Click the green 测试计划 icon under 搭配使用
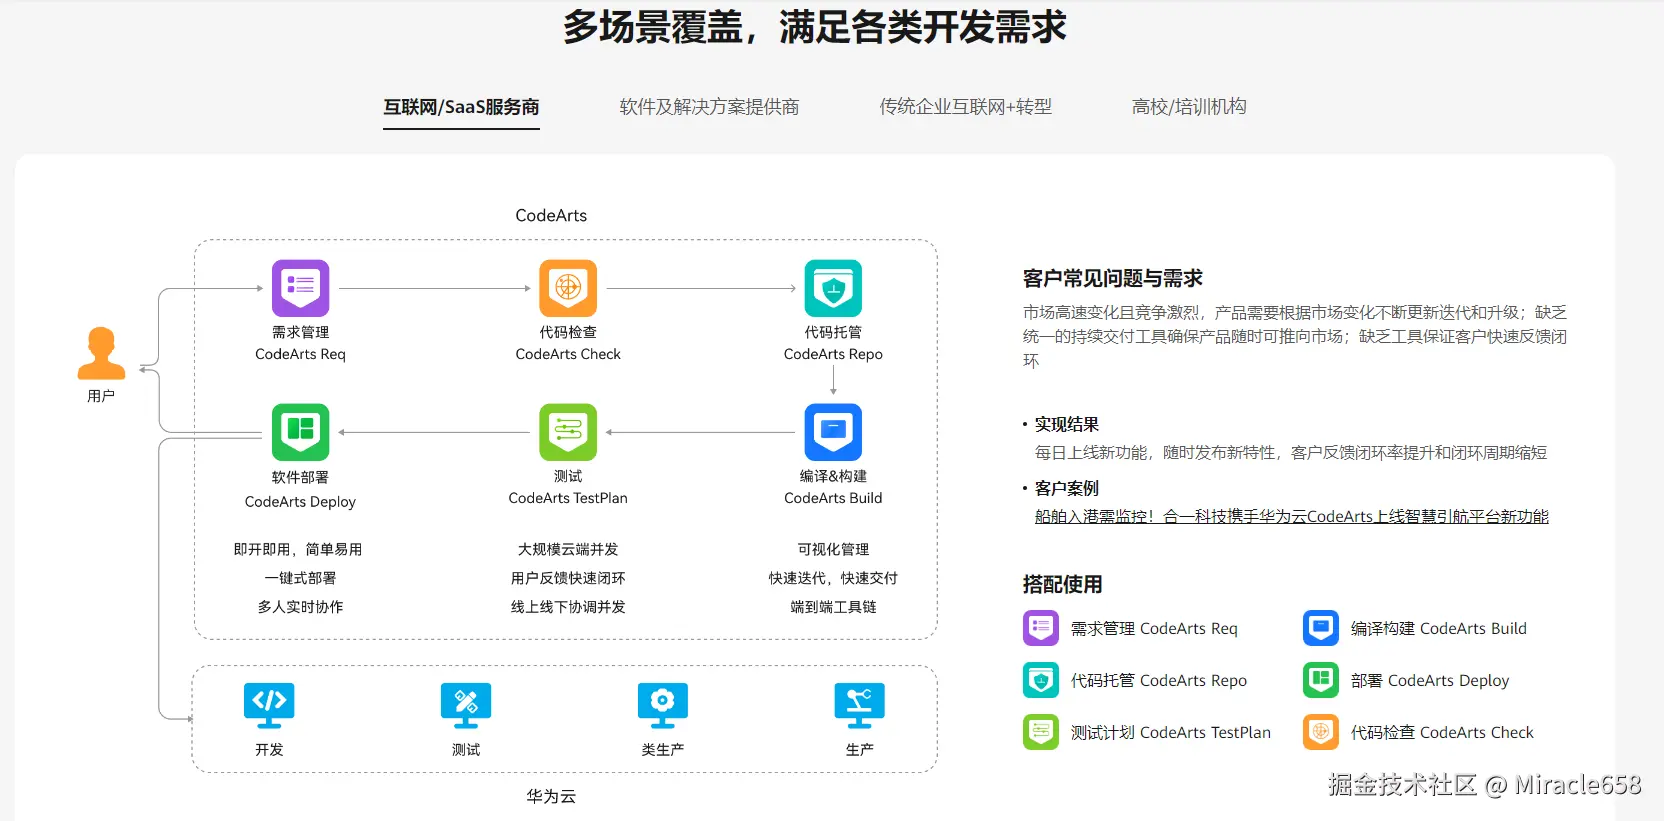1664x821 pixels. click(1041, 732)
